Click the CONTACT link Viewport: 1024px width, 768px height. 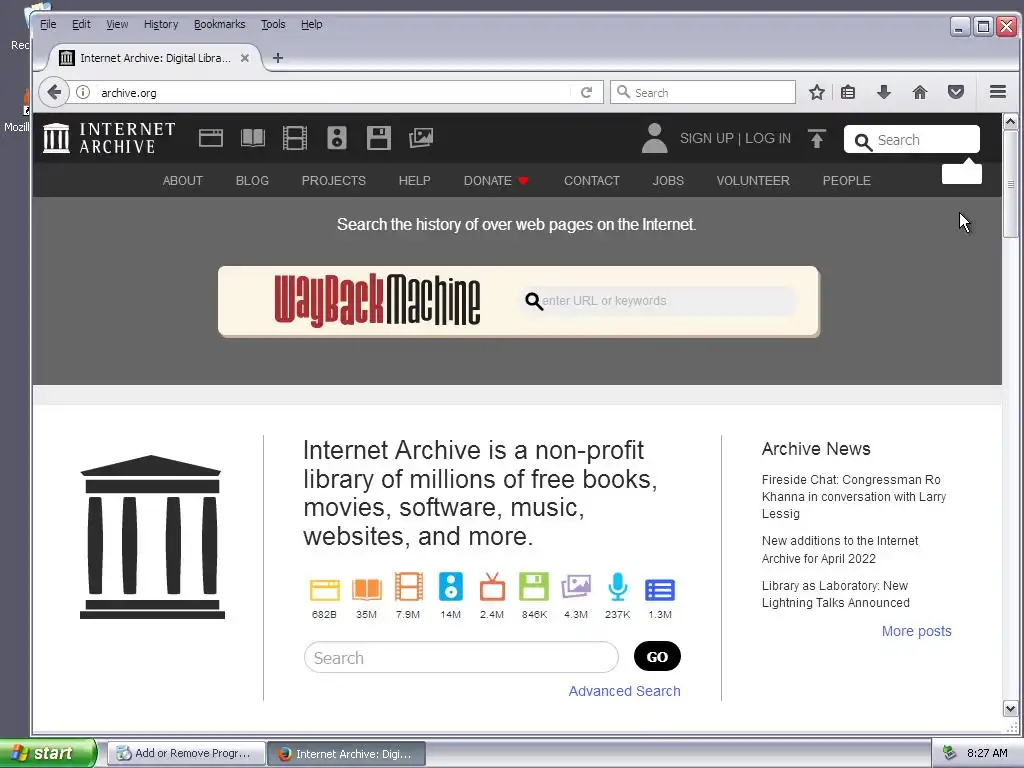click(592, 180)
